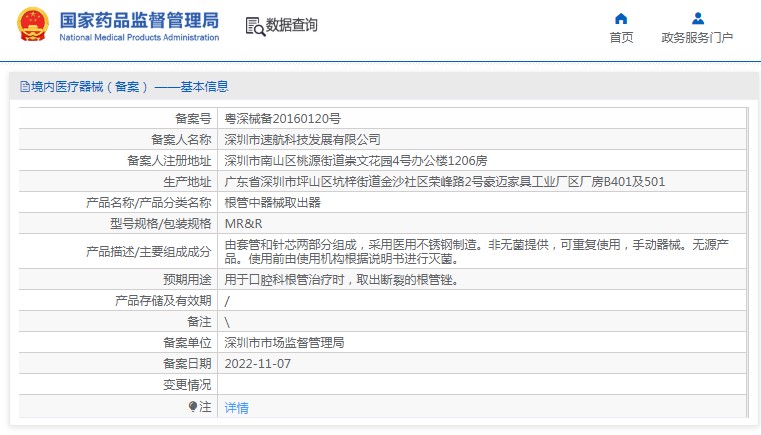Select the production address starting 广东省深圳市坪山区
761x435 pixels.
click(x=444, y=182)
